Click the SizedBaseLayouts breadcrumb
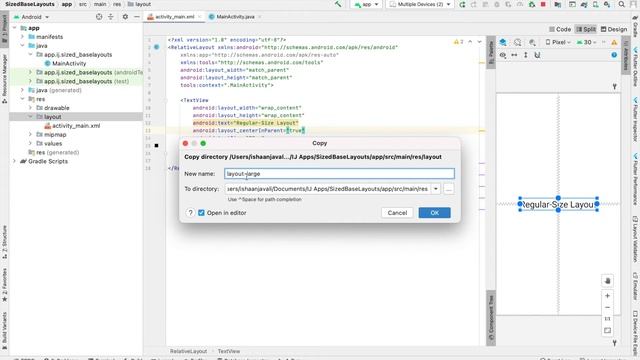Viewport: 640px width, 360px height. tap(30, 4)
